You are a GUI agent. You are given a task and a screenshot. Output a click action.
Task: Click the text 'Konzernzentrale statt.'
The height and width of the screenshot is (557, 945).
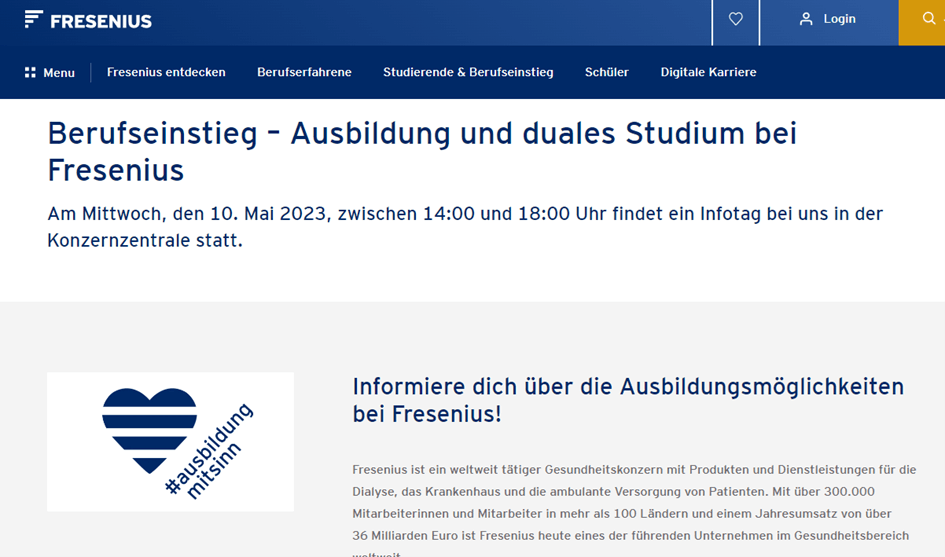pos(145,241)
